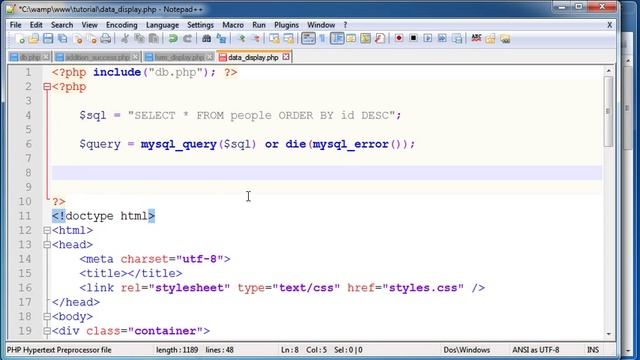Viewport: 640px width, 360px height.
Task: Toggle the folder icon after indent guide
Action: pos(351,39)
